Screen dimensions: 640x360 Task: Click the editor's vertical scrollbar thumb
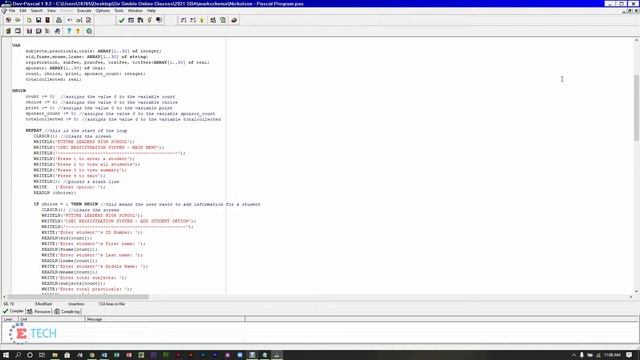point(636,108)
